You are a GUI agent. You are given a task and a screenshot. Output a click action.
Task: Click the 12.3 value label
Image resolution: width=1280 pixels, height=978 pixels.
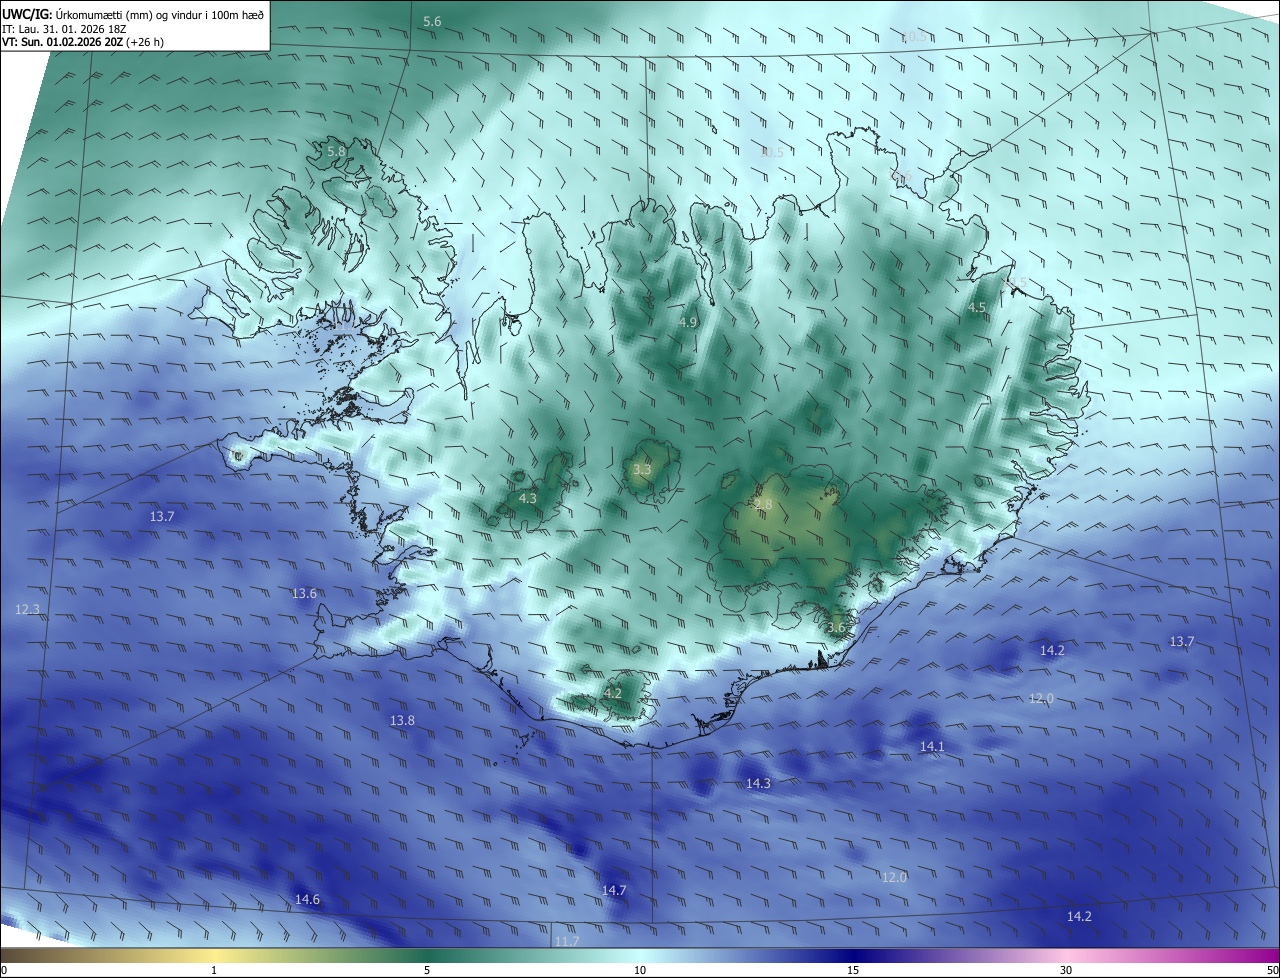pos(28,609)
